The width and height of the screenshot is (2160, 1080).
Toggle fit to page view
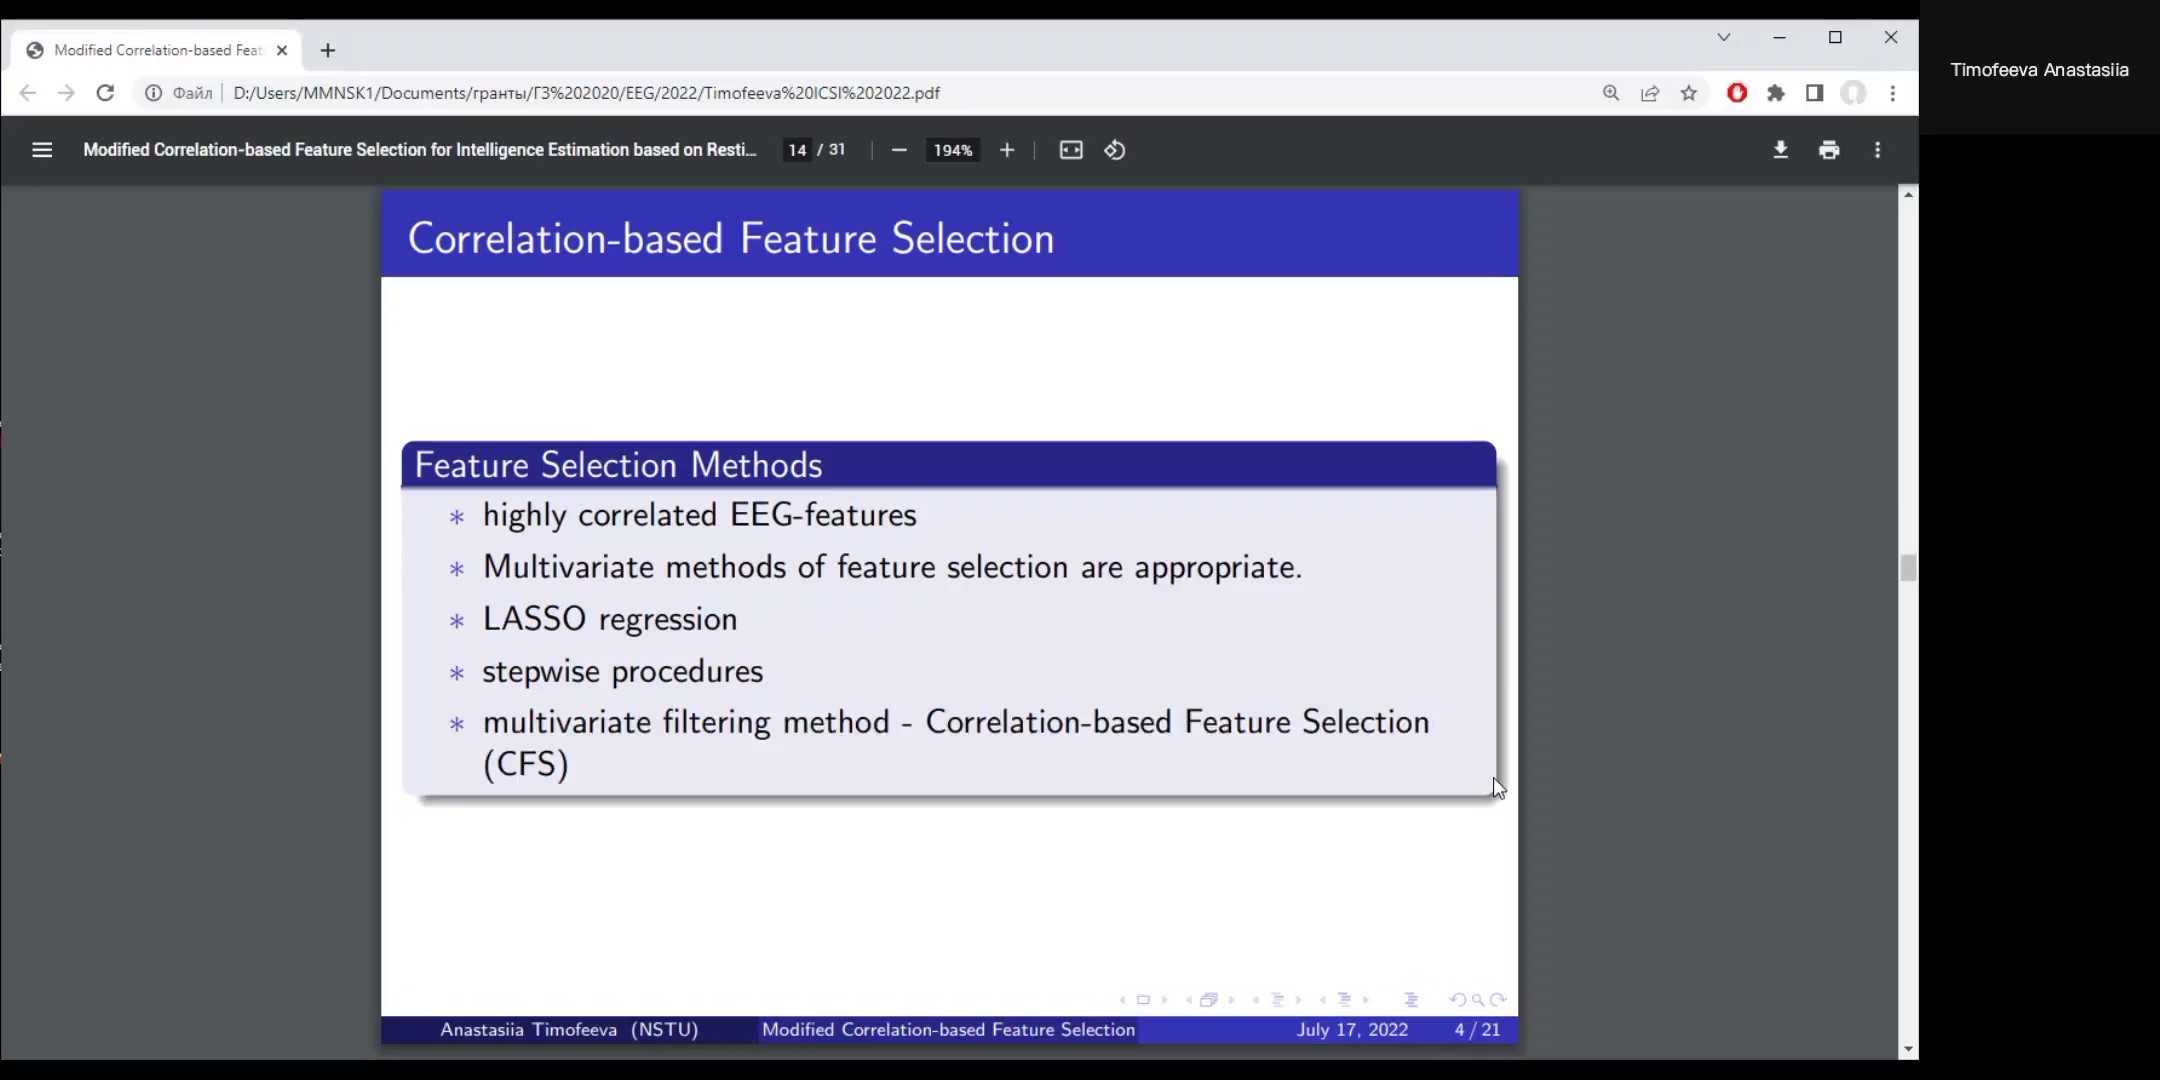[1071, 150]
